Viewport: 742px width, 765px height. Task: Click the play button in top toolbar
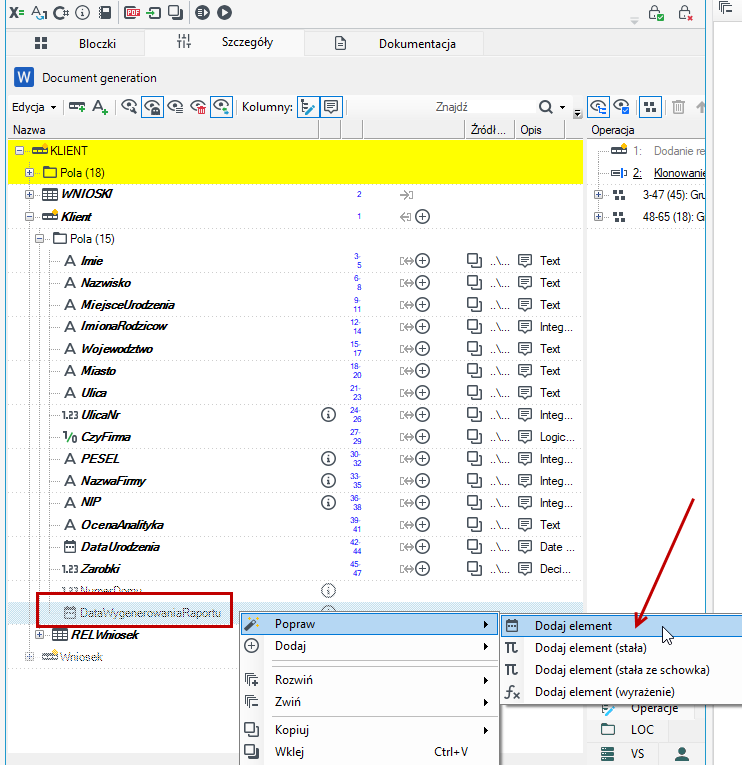(224, 12)
